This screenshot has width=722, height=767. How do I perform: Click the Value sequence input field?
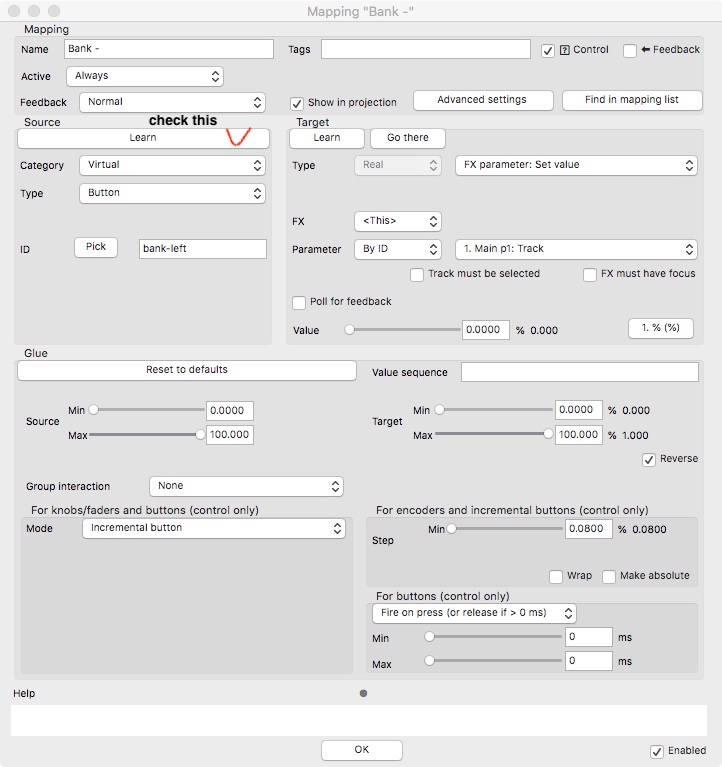[x=580, y=372]
